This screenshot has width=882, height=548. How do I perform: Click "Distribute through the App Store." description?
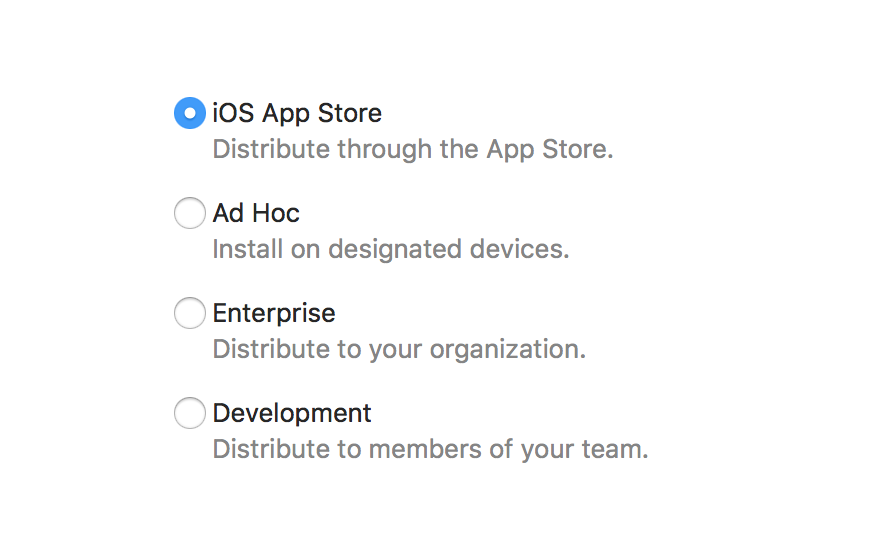(x=412, y=150)
